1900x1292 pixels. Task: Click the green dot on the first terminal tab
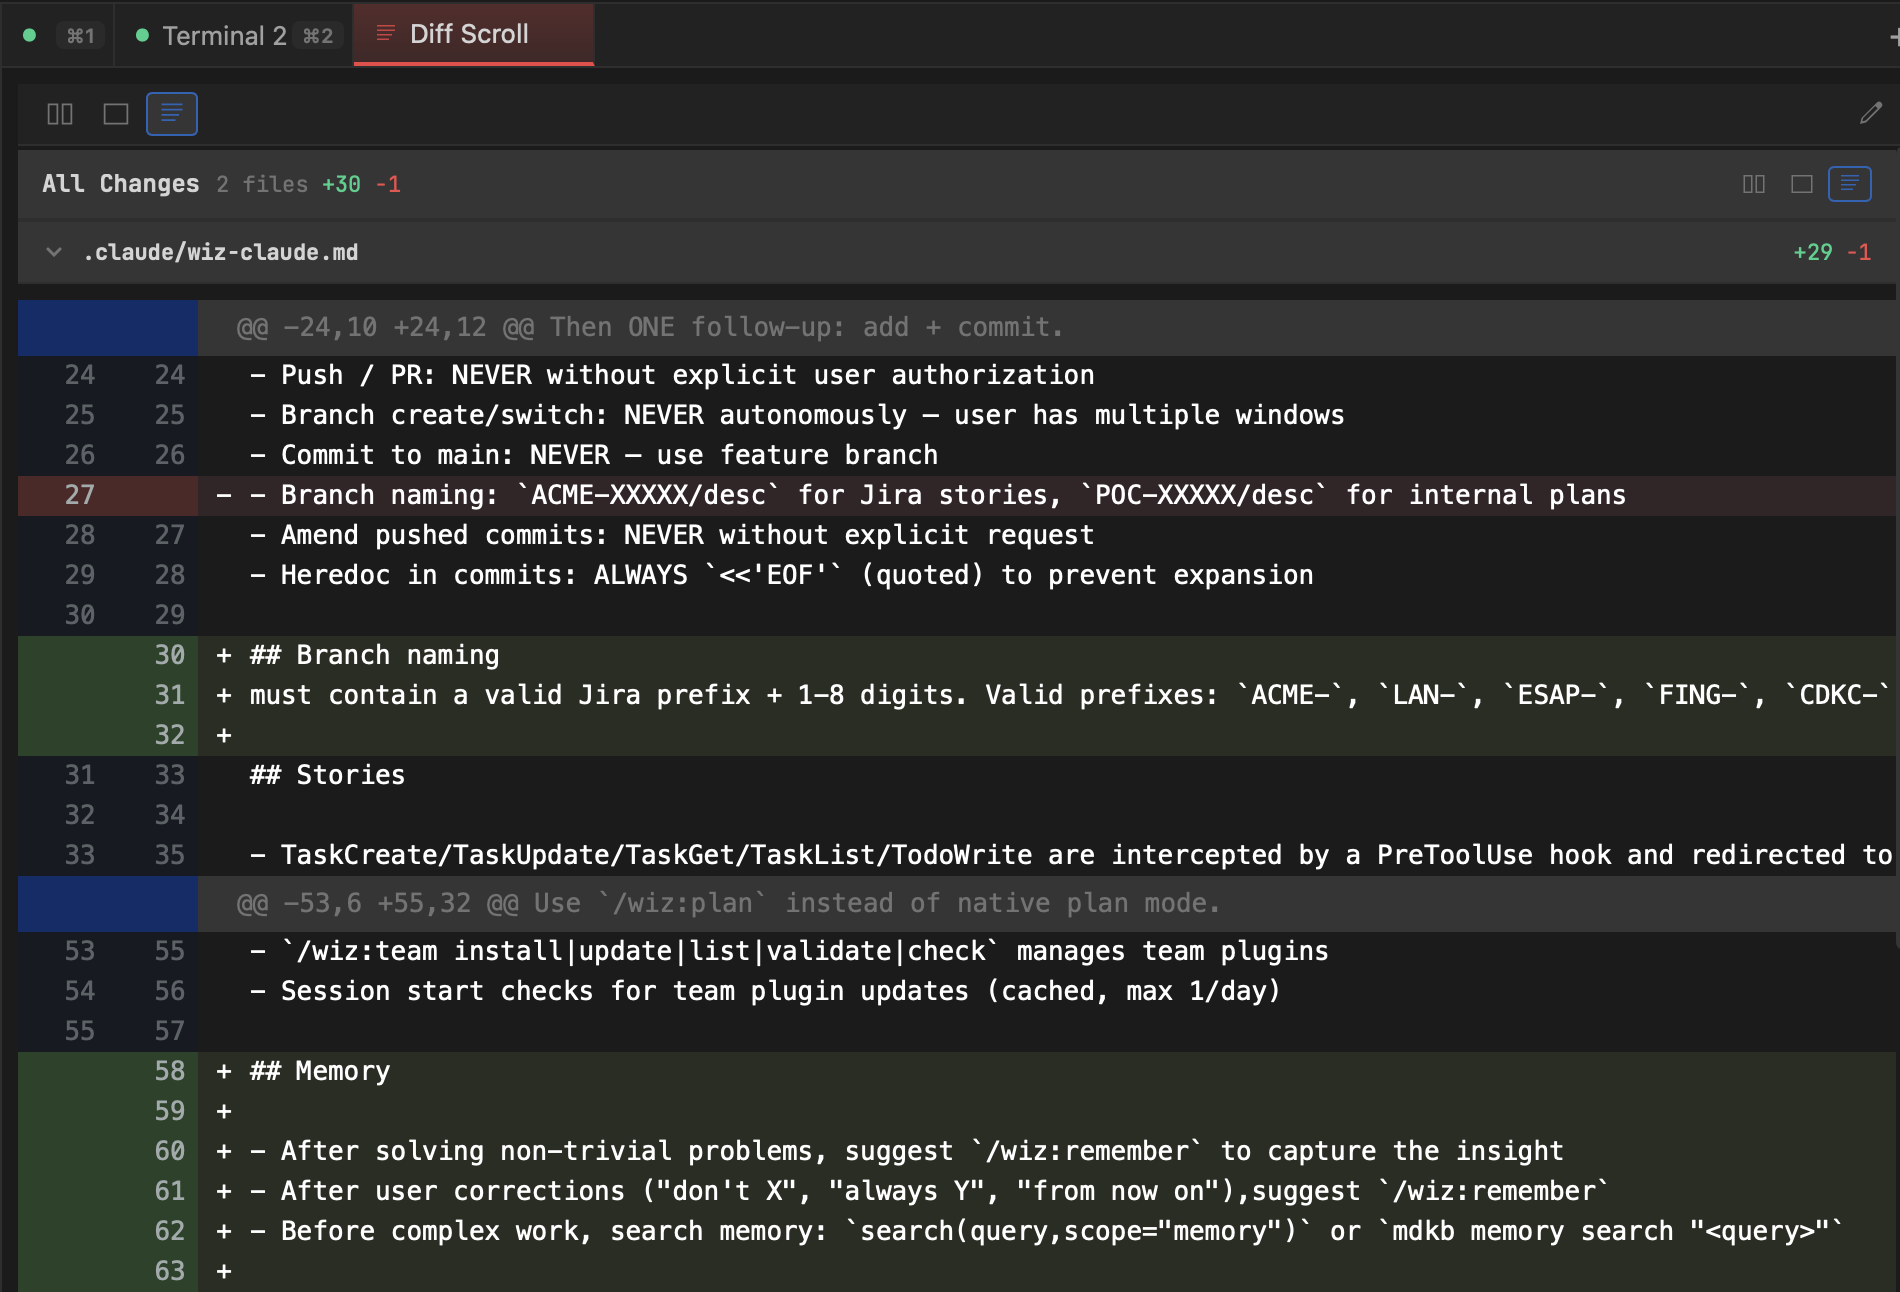(x=29, y=33)
